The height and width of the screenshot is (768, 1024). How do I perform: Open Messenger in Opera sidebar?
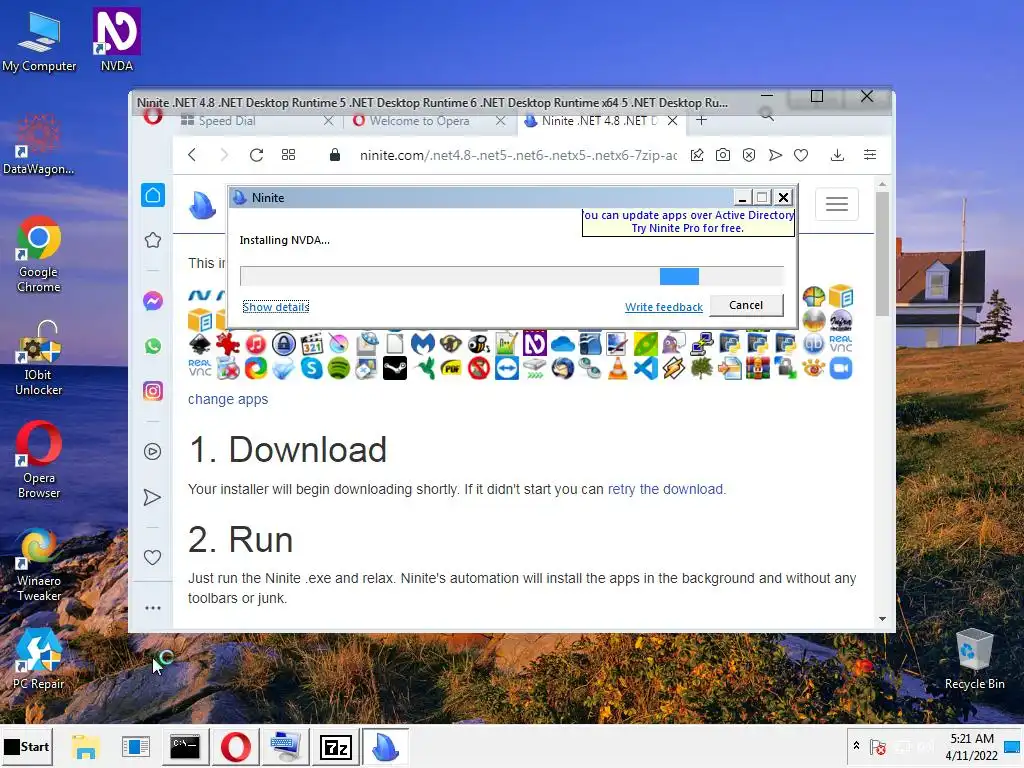coord(153,301)
